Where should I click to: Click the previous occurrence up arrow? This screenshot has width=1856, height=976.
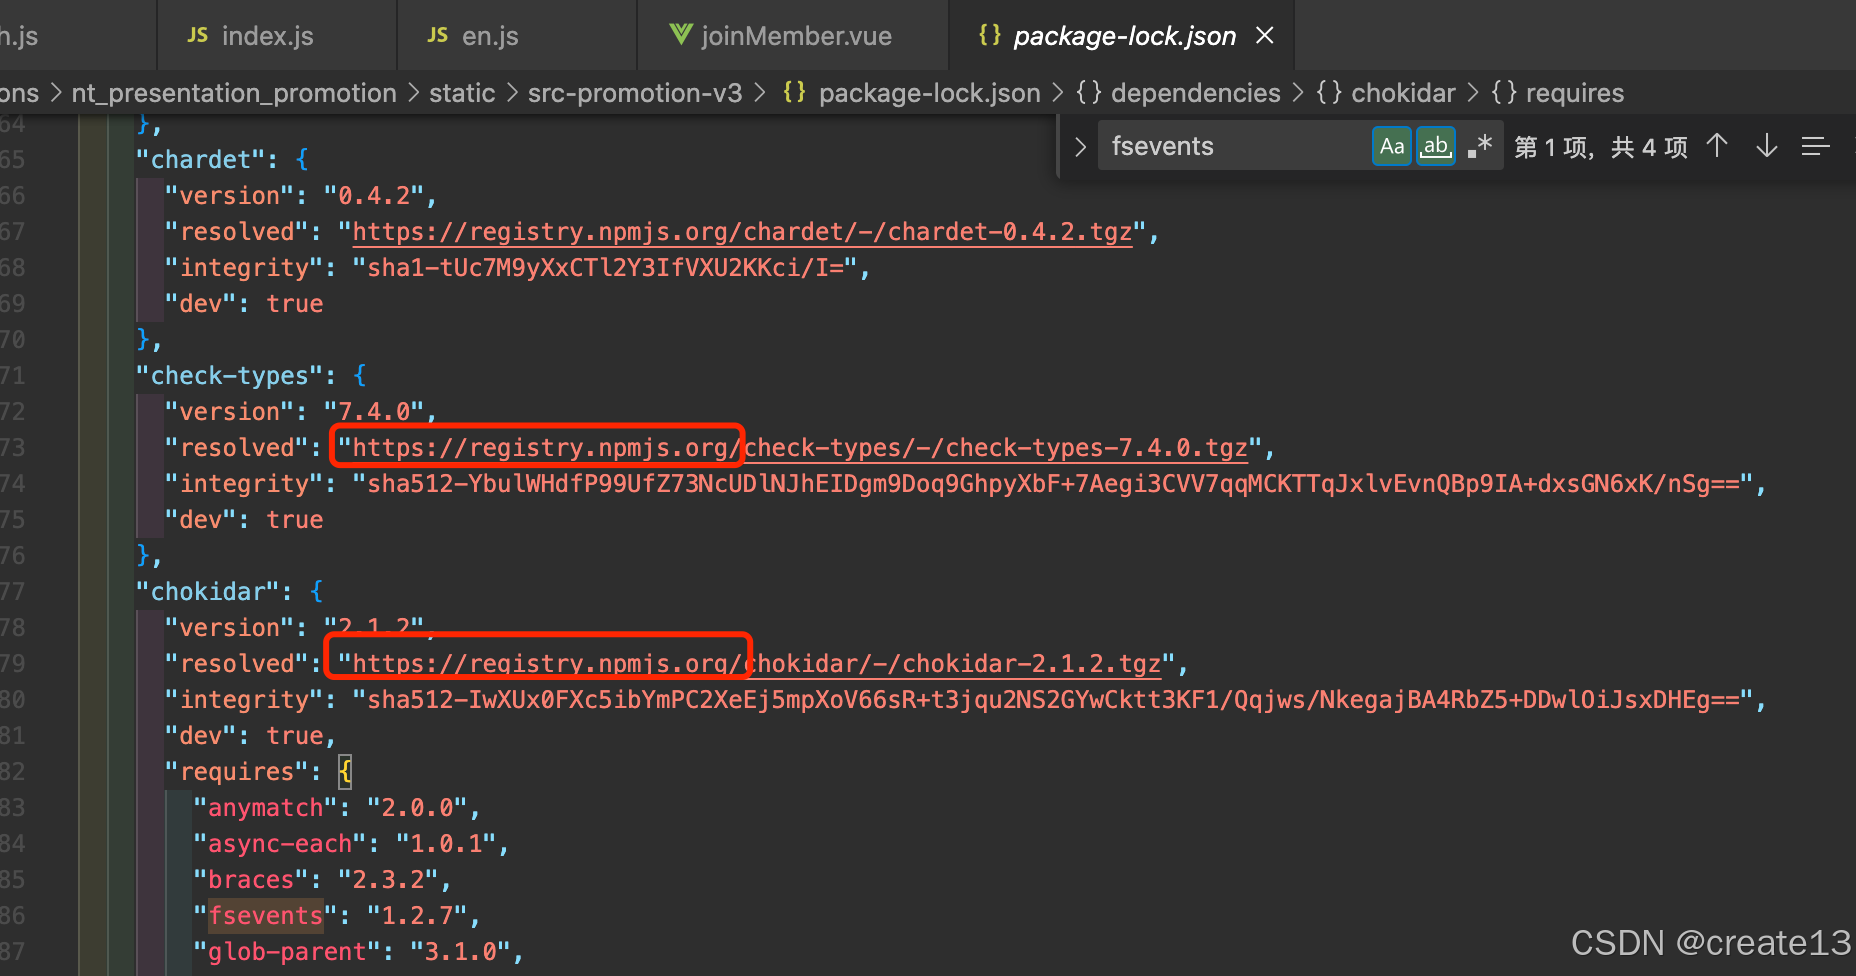(x=1717, y=146)
